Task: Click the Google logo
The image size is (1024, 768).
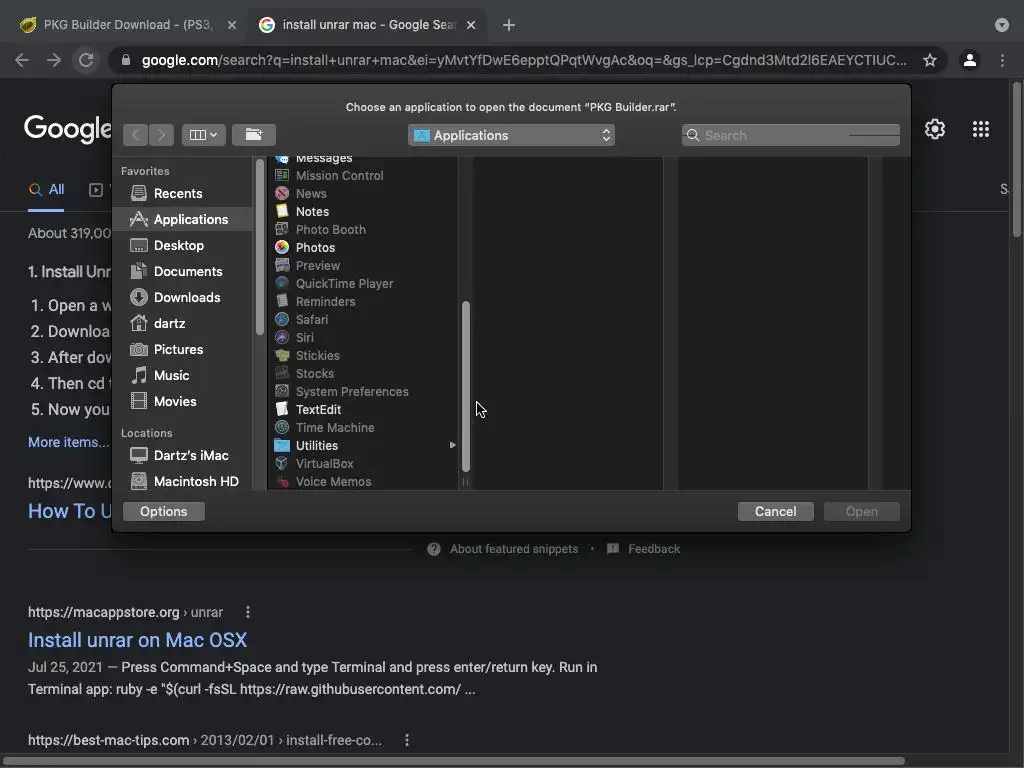Action: 67,129
